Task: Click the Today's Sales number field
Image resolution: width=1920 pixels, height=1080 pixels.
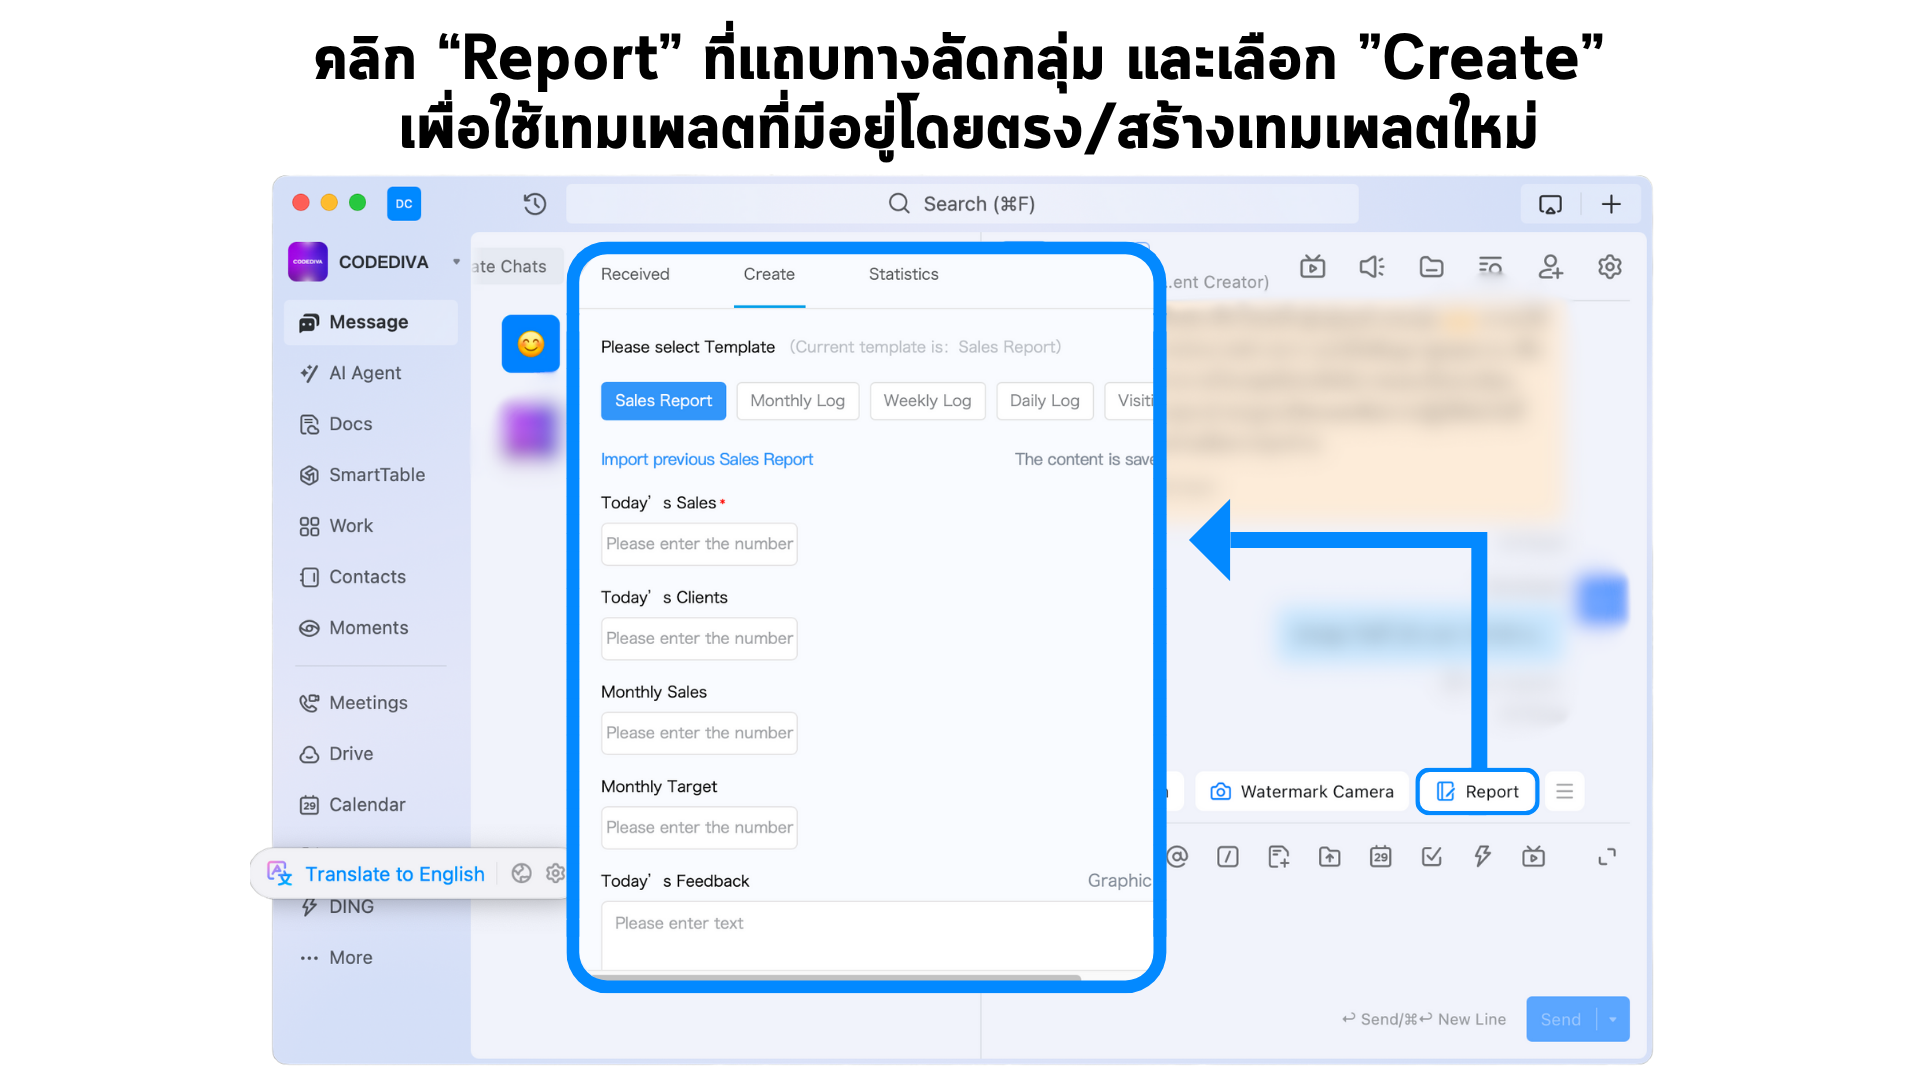Action: click(x=699, y=544)
